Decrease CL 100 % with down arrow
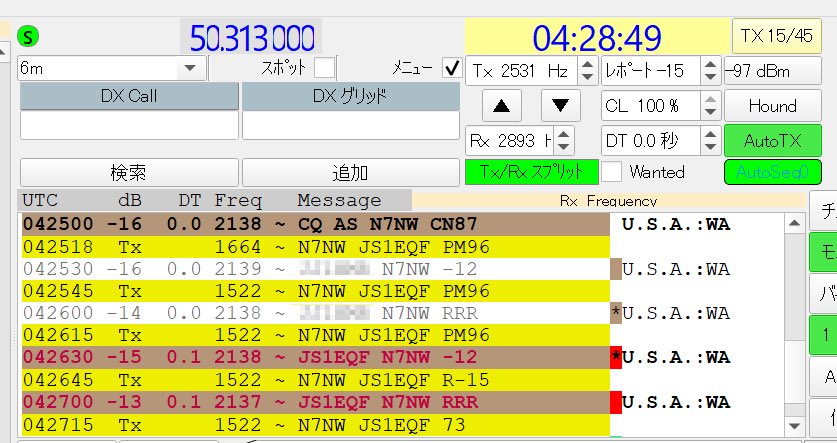The height and width of the screenshot is (443, 837). pyautogui.click(x=710, y=112)
